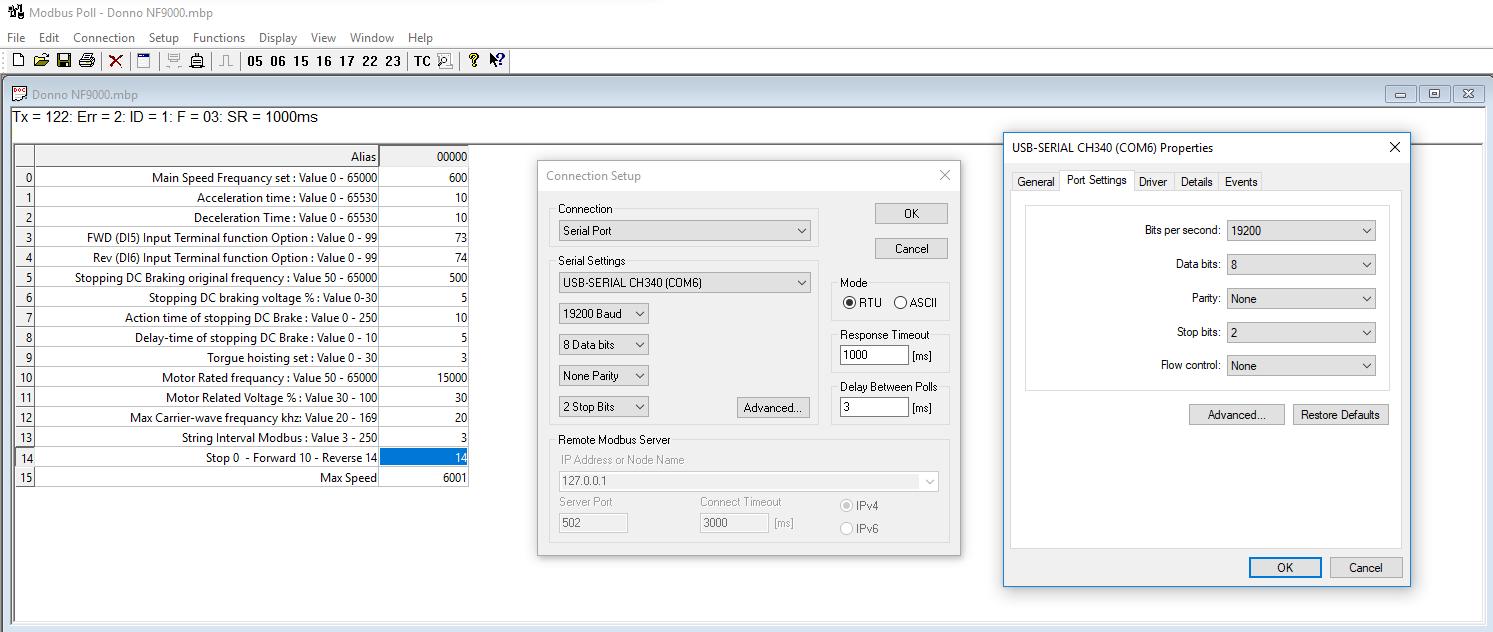Click the Response Timeout input field
This screenshot has width=1493, height=632.
click(874, 355)
